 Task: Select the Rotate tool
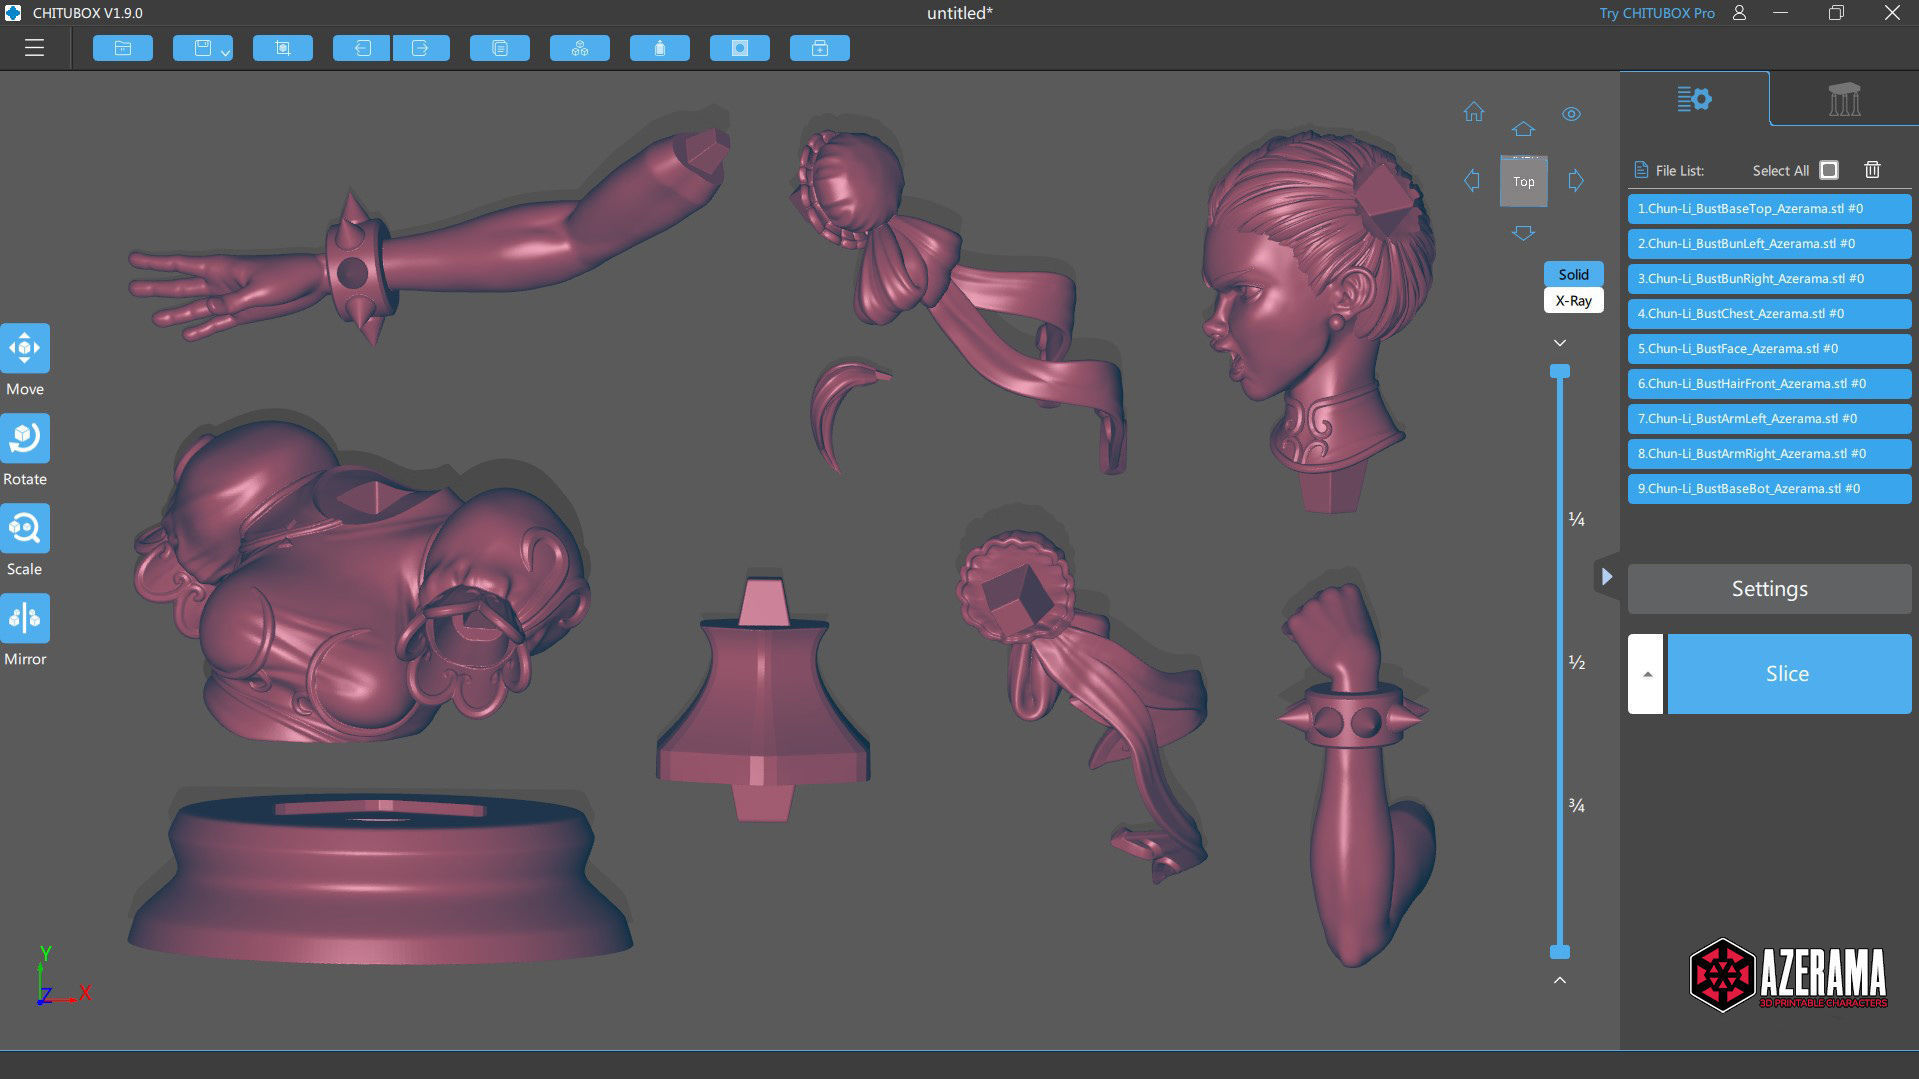point(25,438)
